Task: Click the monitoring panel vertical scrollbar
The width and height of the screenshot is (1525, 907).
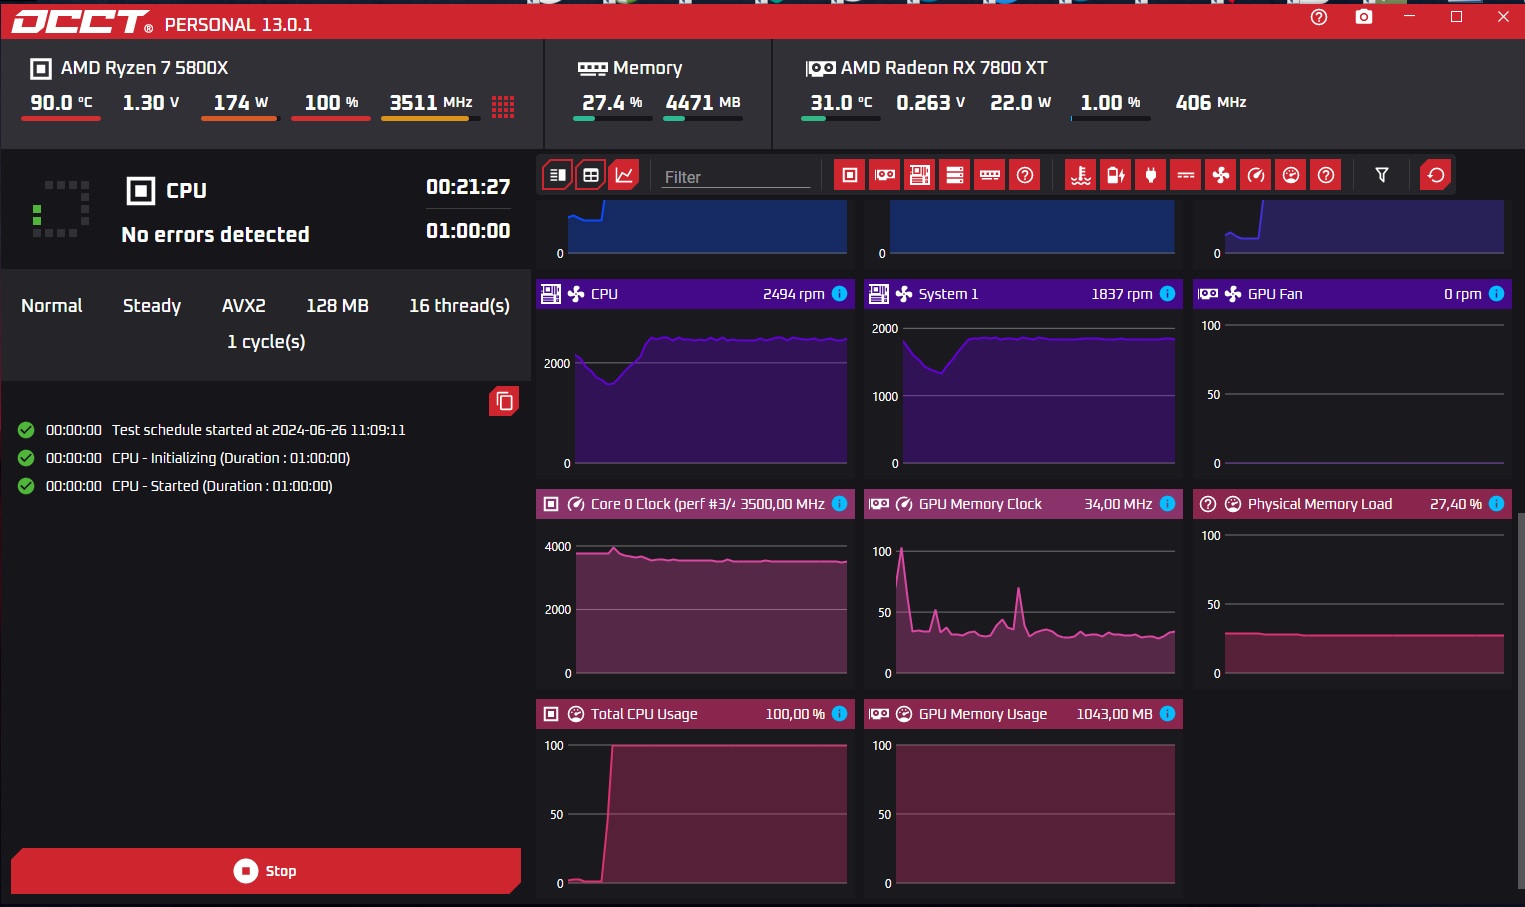Action: (1520, 700)
